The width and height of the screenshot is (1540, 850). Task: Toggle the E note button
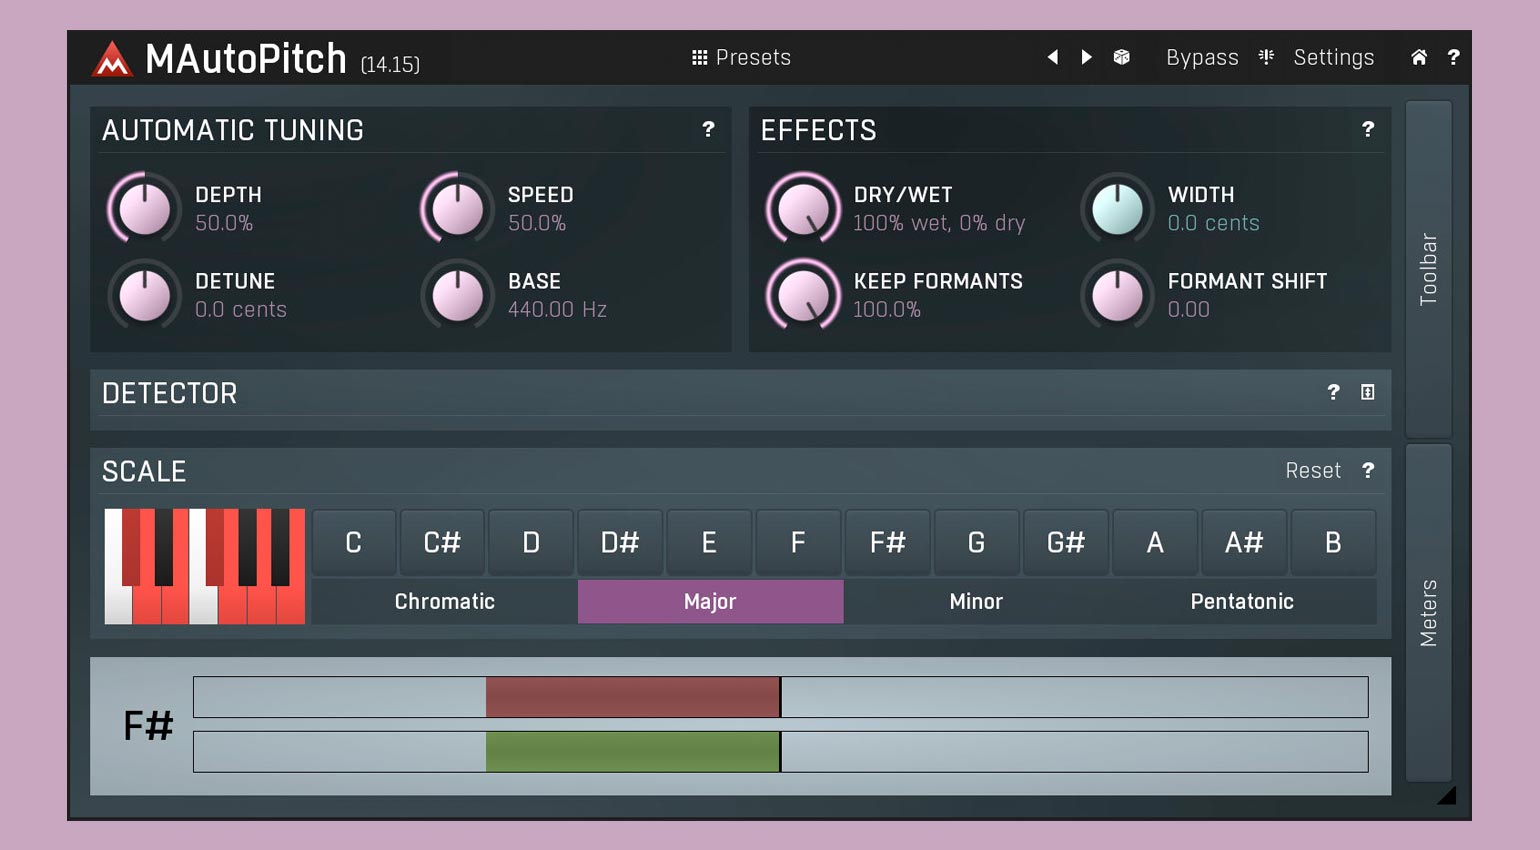tap(709, 542)
